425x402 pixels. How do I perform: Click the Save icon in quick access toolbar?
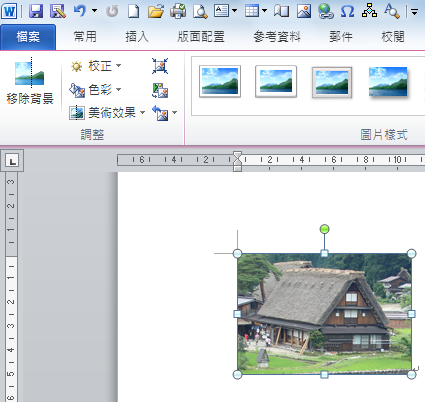click(x=36, y=11)
